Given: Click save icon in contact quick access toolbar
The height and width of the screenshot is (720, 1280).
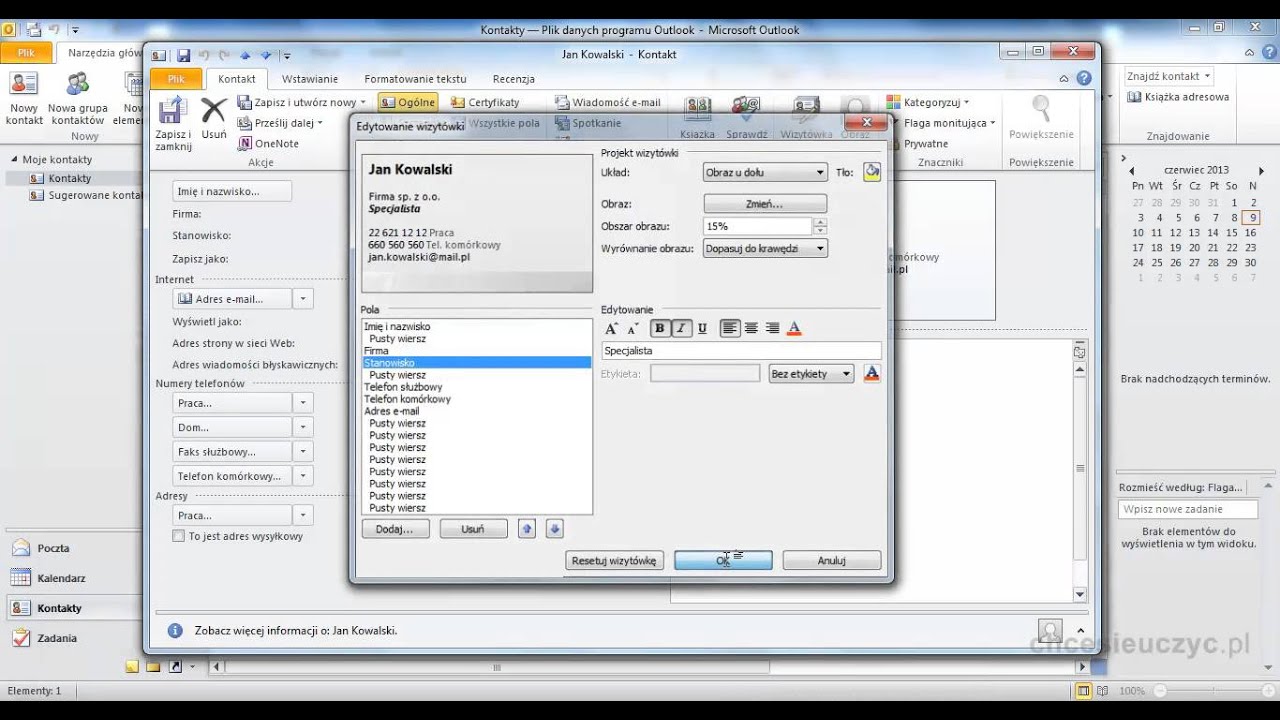Looking at the screenshot, I should pyautogui.click(x=184, y=55).
